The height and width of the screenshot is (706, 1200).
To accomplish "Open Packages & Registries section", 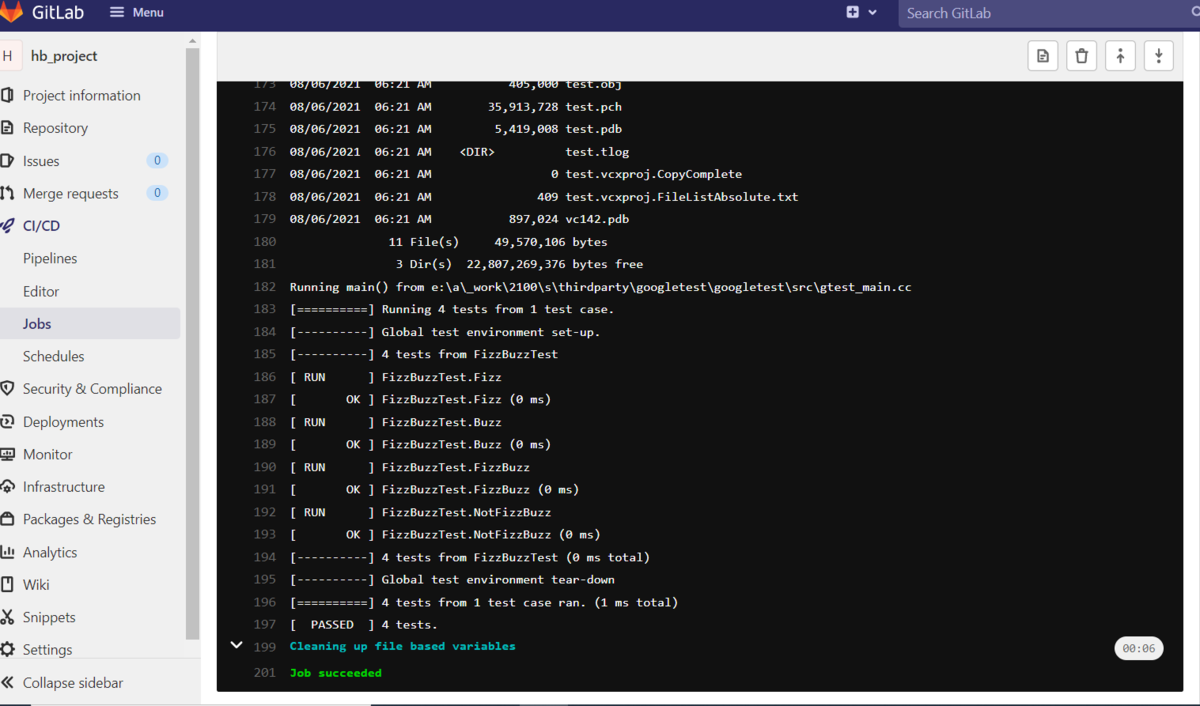I will (x=89, y=519).
